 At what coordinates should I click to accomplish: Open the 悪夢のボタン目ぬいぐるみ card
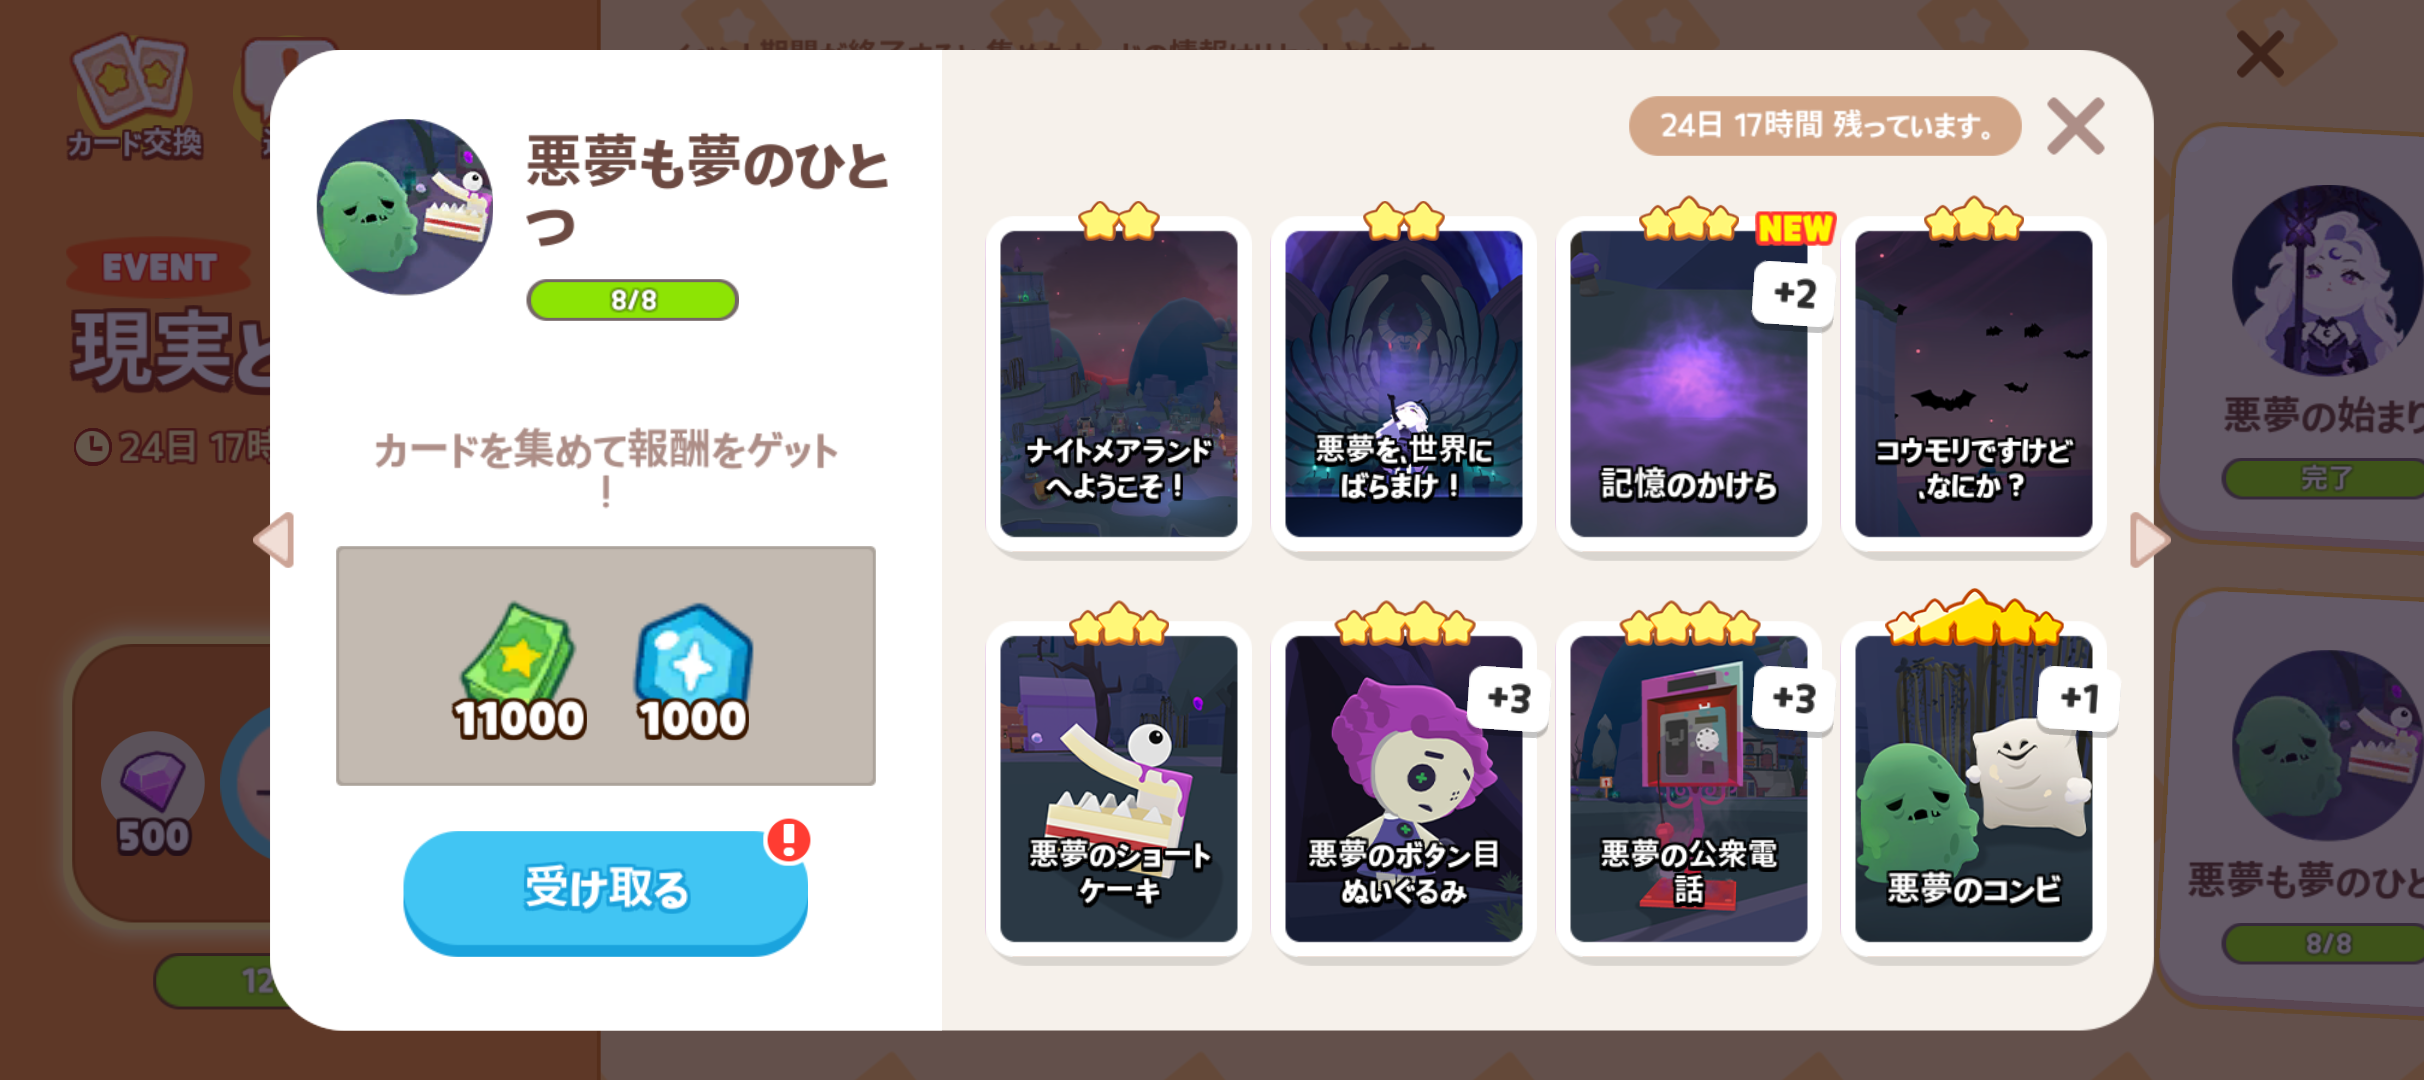pyautogui.click(x=1403, y=789)
